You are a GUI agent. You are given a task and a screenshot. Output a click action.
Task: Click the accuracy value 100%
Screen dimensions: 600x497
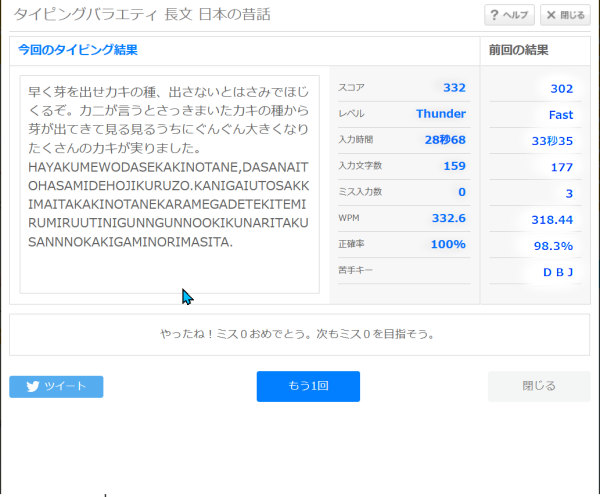[x=448, y=244]
